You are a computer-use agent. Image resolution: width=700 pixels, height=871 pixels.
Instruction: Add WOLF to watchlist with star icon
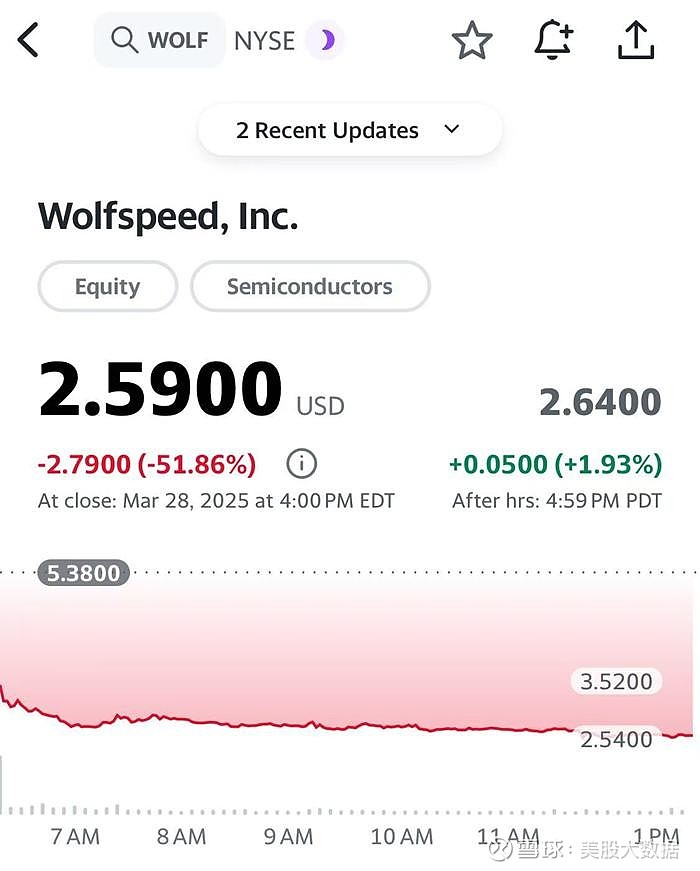472,41
